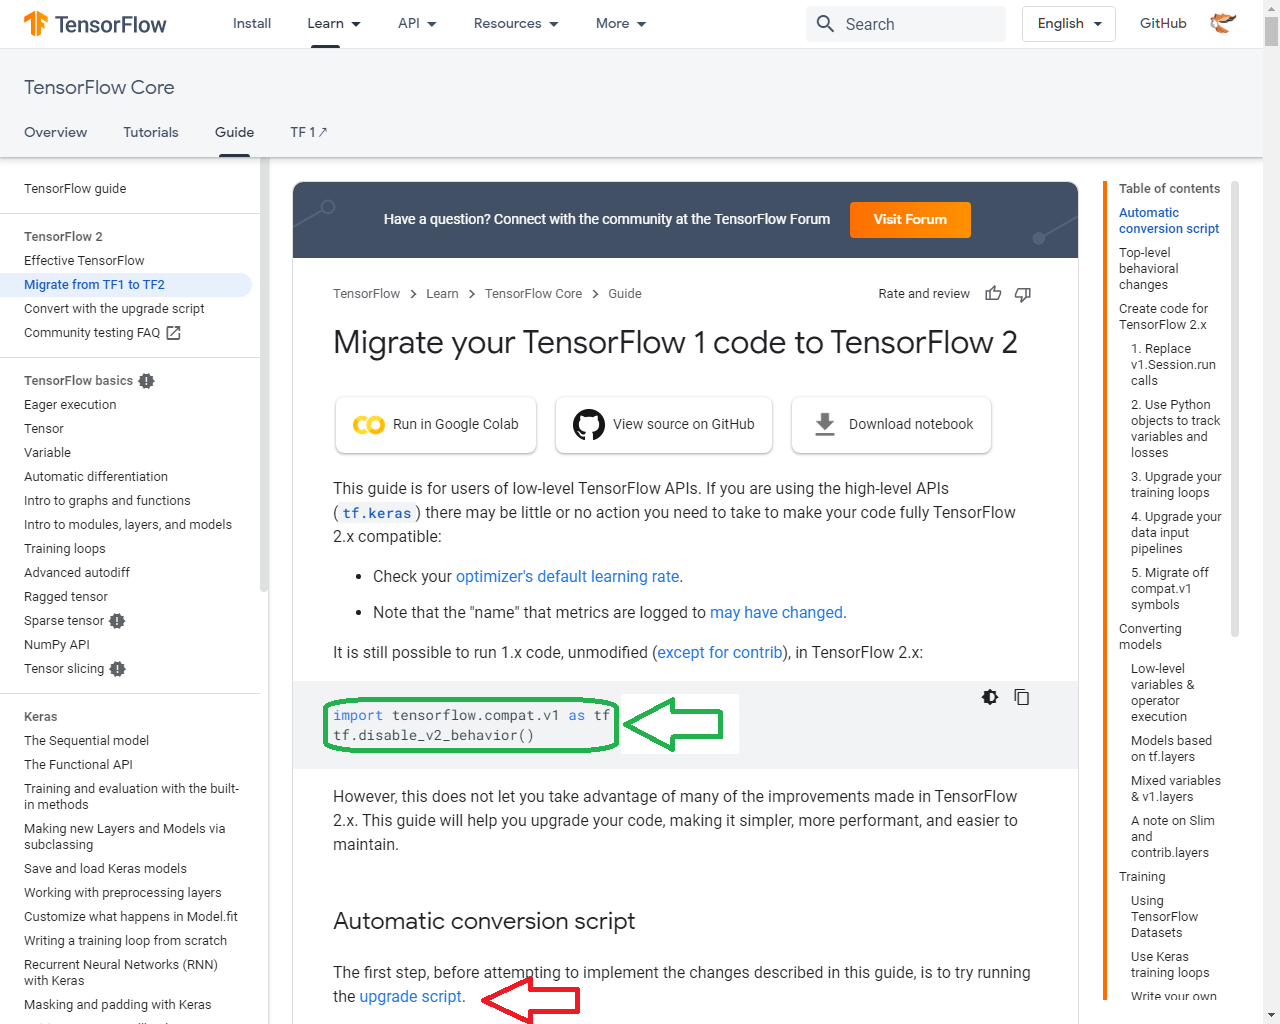Open Intro to graphs and functions
Image resolution: width=1280 pixels, height=1024 pixels.
point(107,501)
